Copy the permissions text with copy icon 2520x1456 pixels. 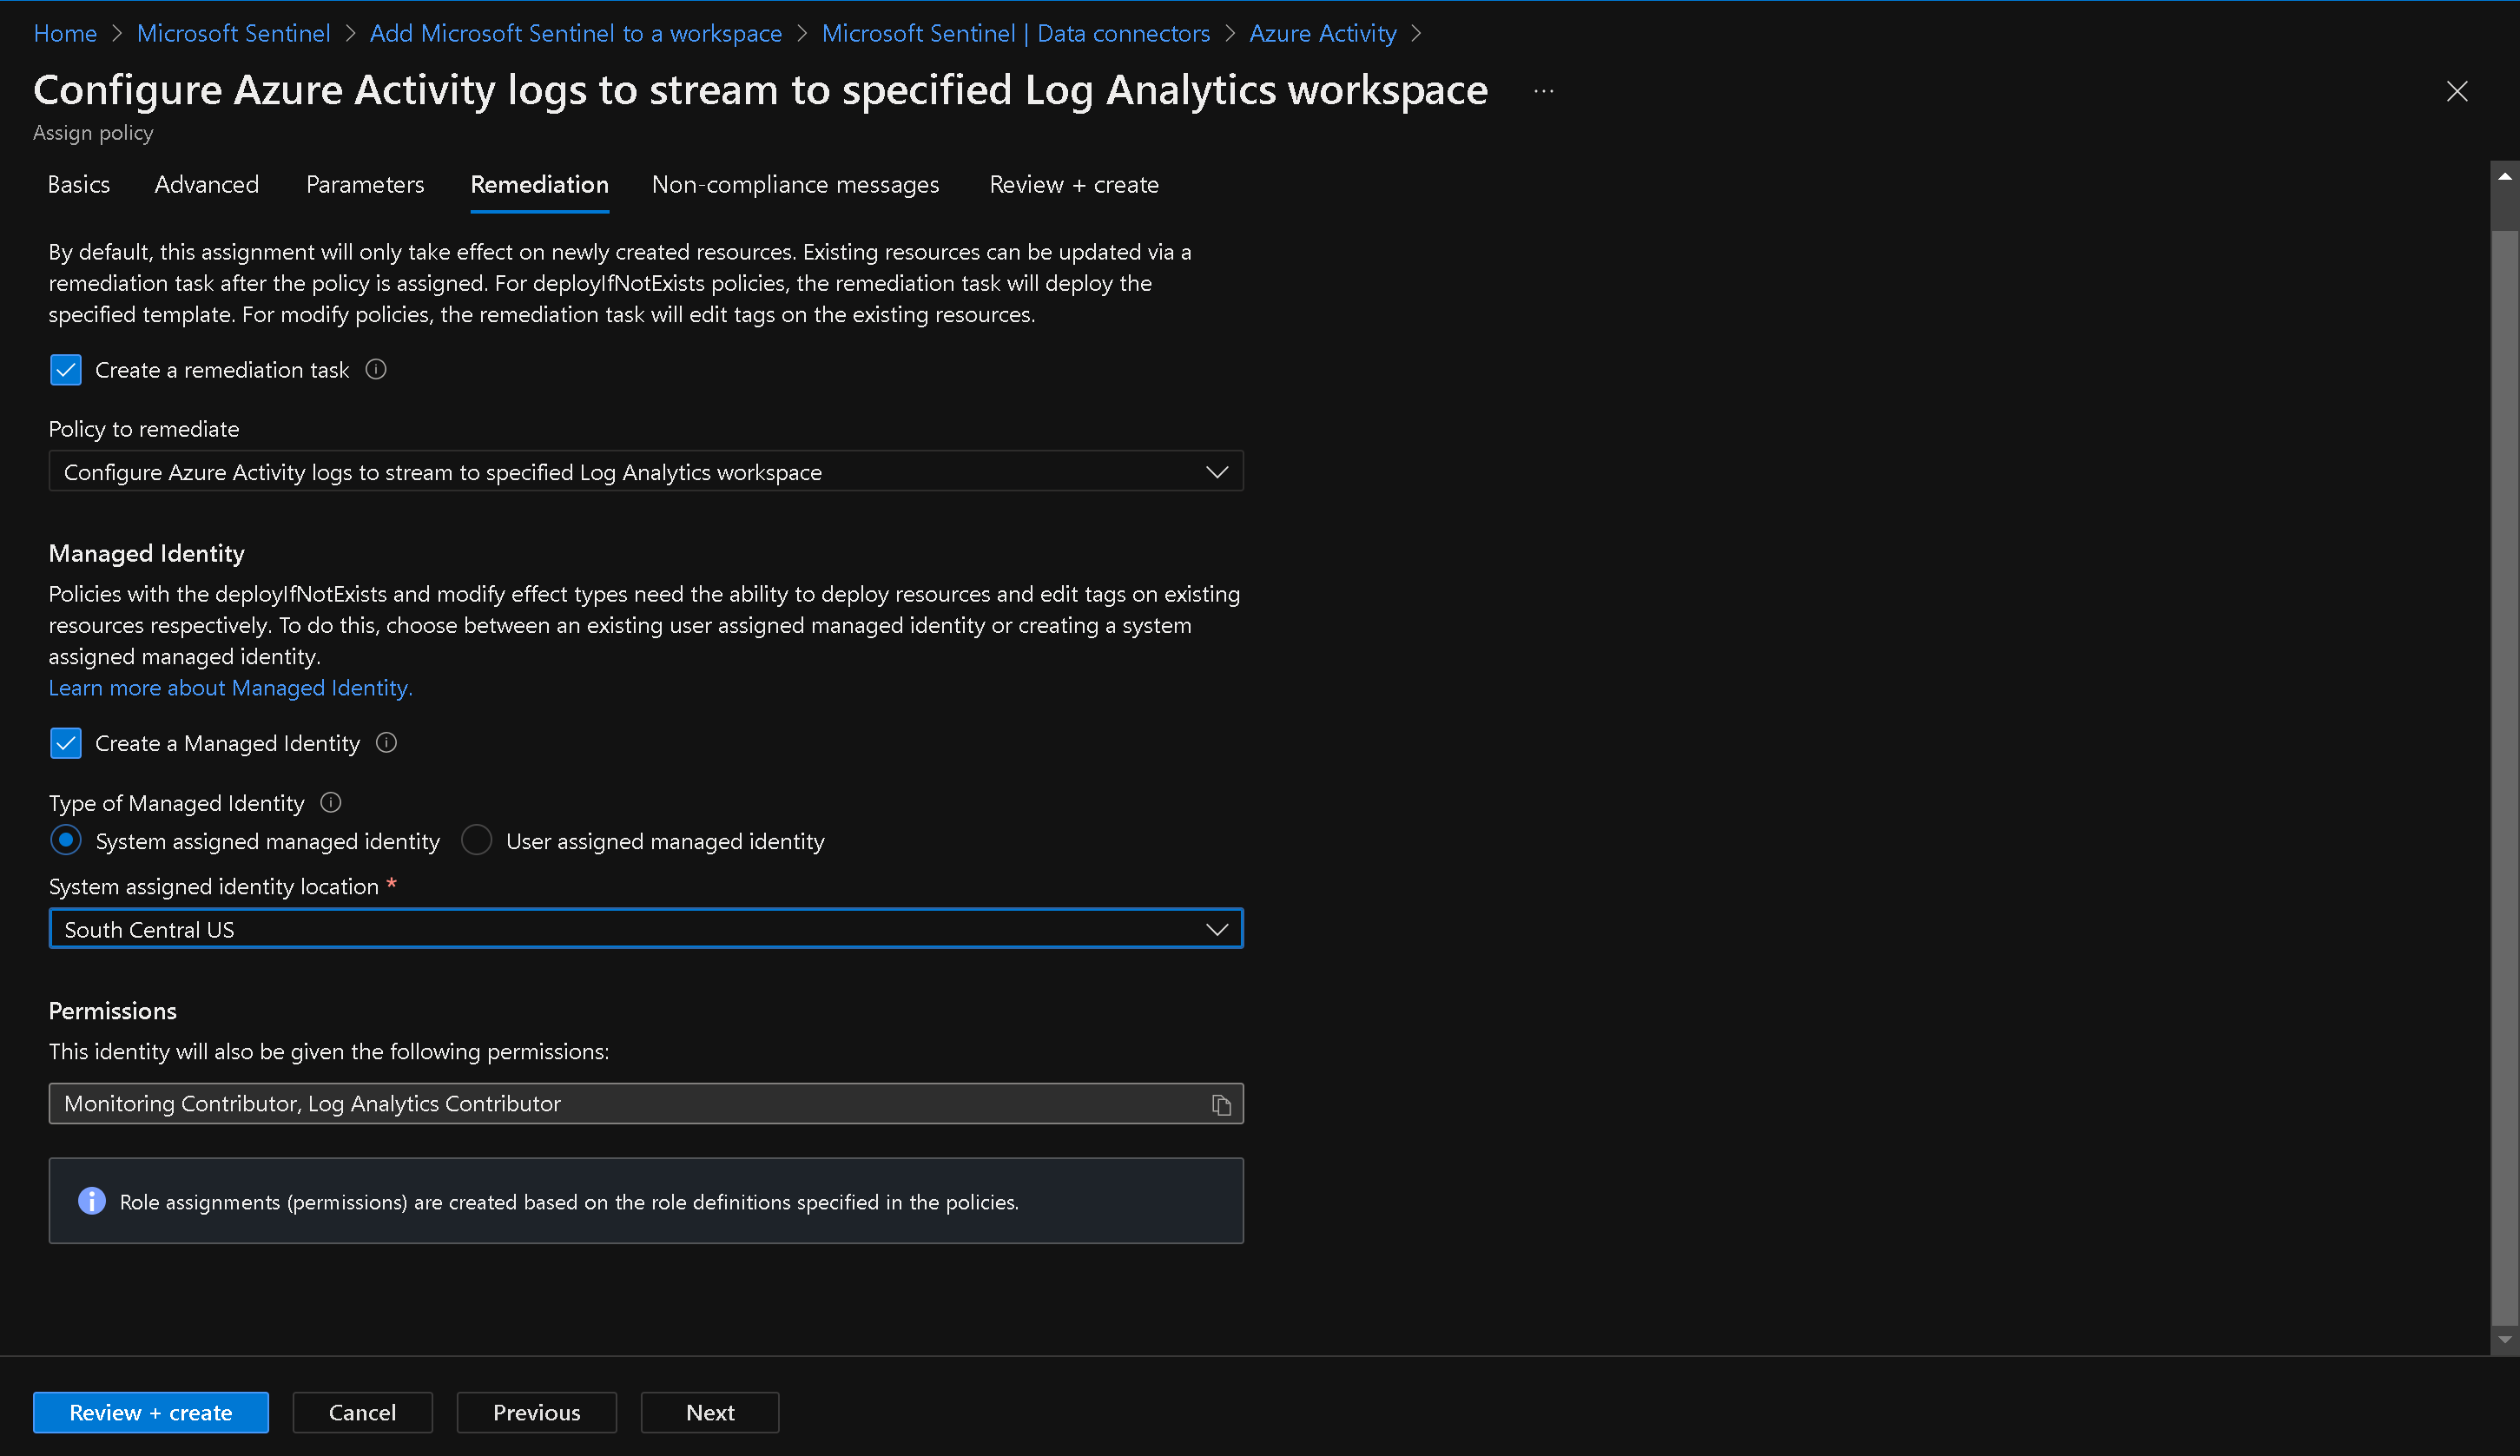point(1220,1104)
